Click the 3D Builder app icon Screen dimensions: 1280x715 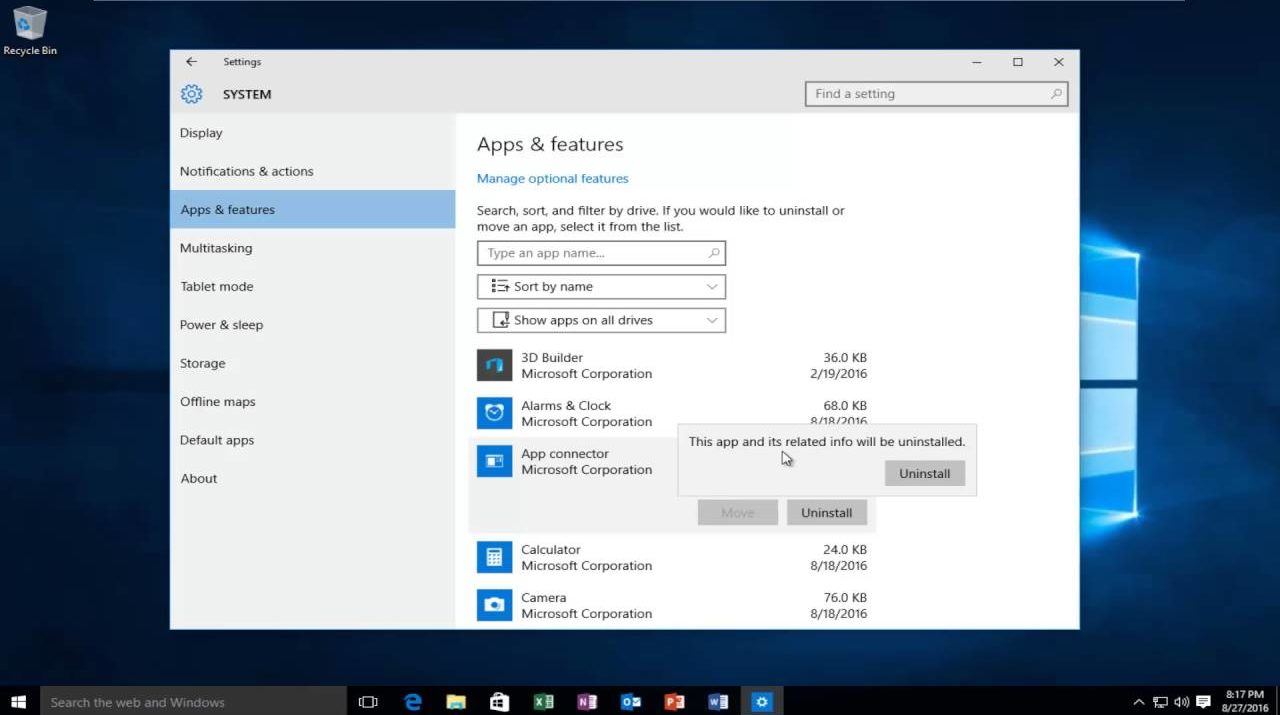[494, 366]
